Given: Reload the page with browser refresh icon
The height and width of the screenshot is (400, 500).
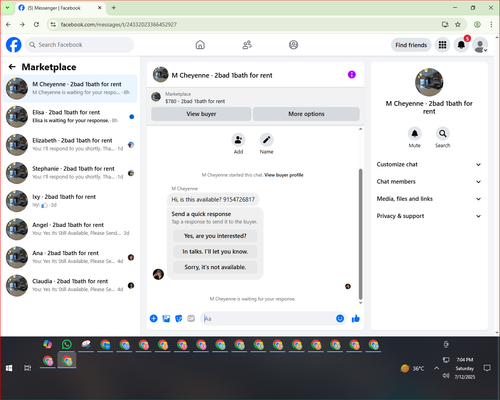Looking at the screenshot, I should [36, 24].
